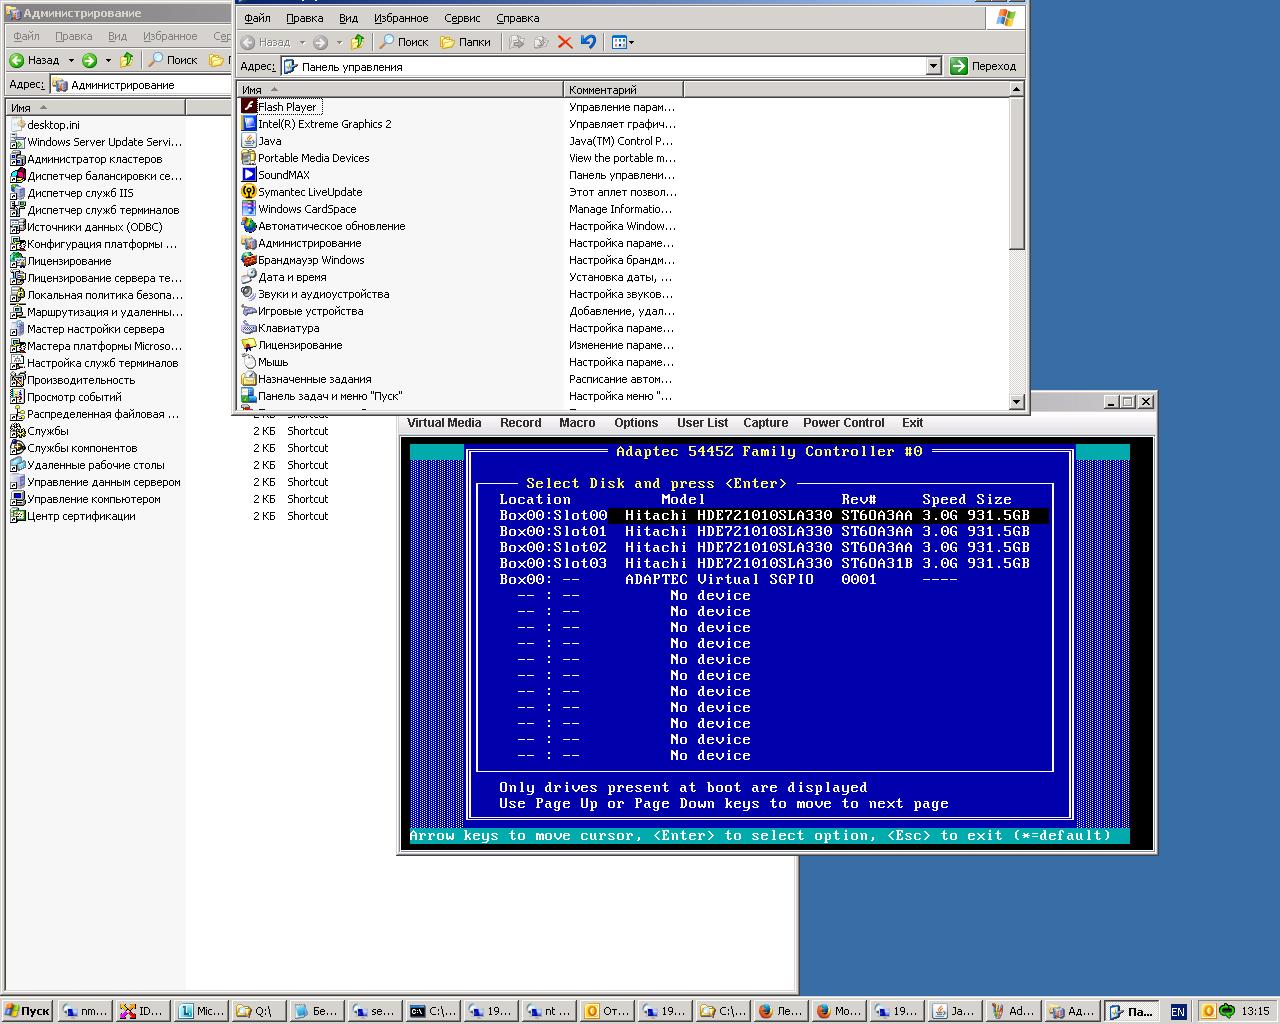Open Symantec LiveUpdate item

(309, 192)
